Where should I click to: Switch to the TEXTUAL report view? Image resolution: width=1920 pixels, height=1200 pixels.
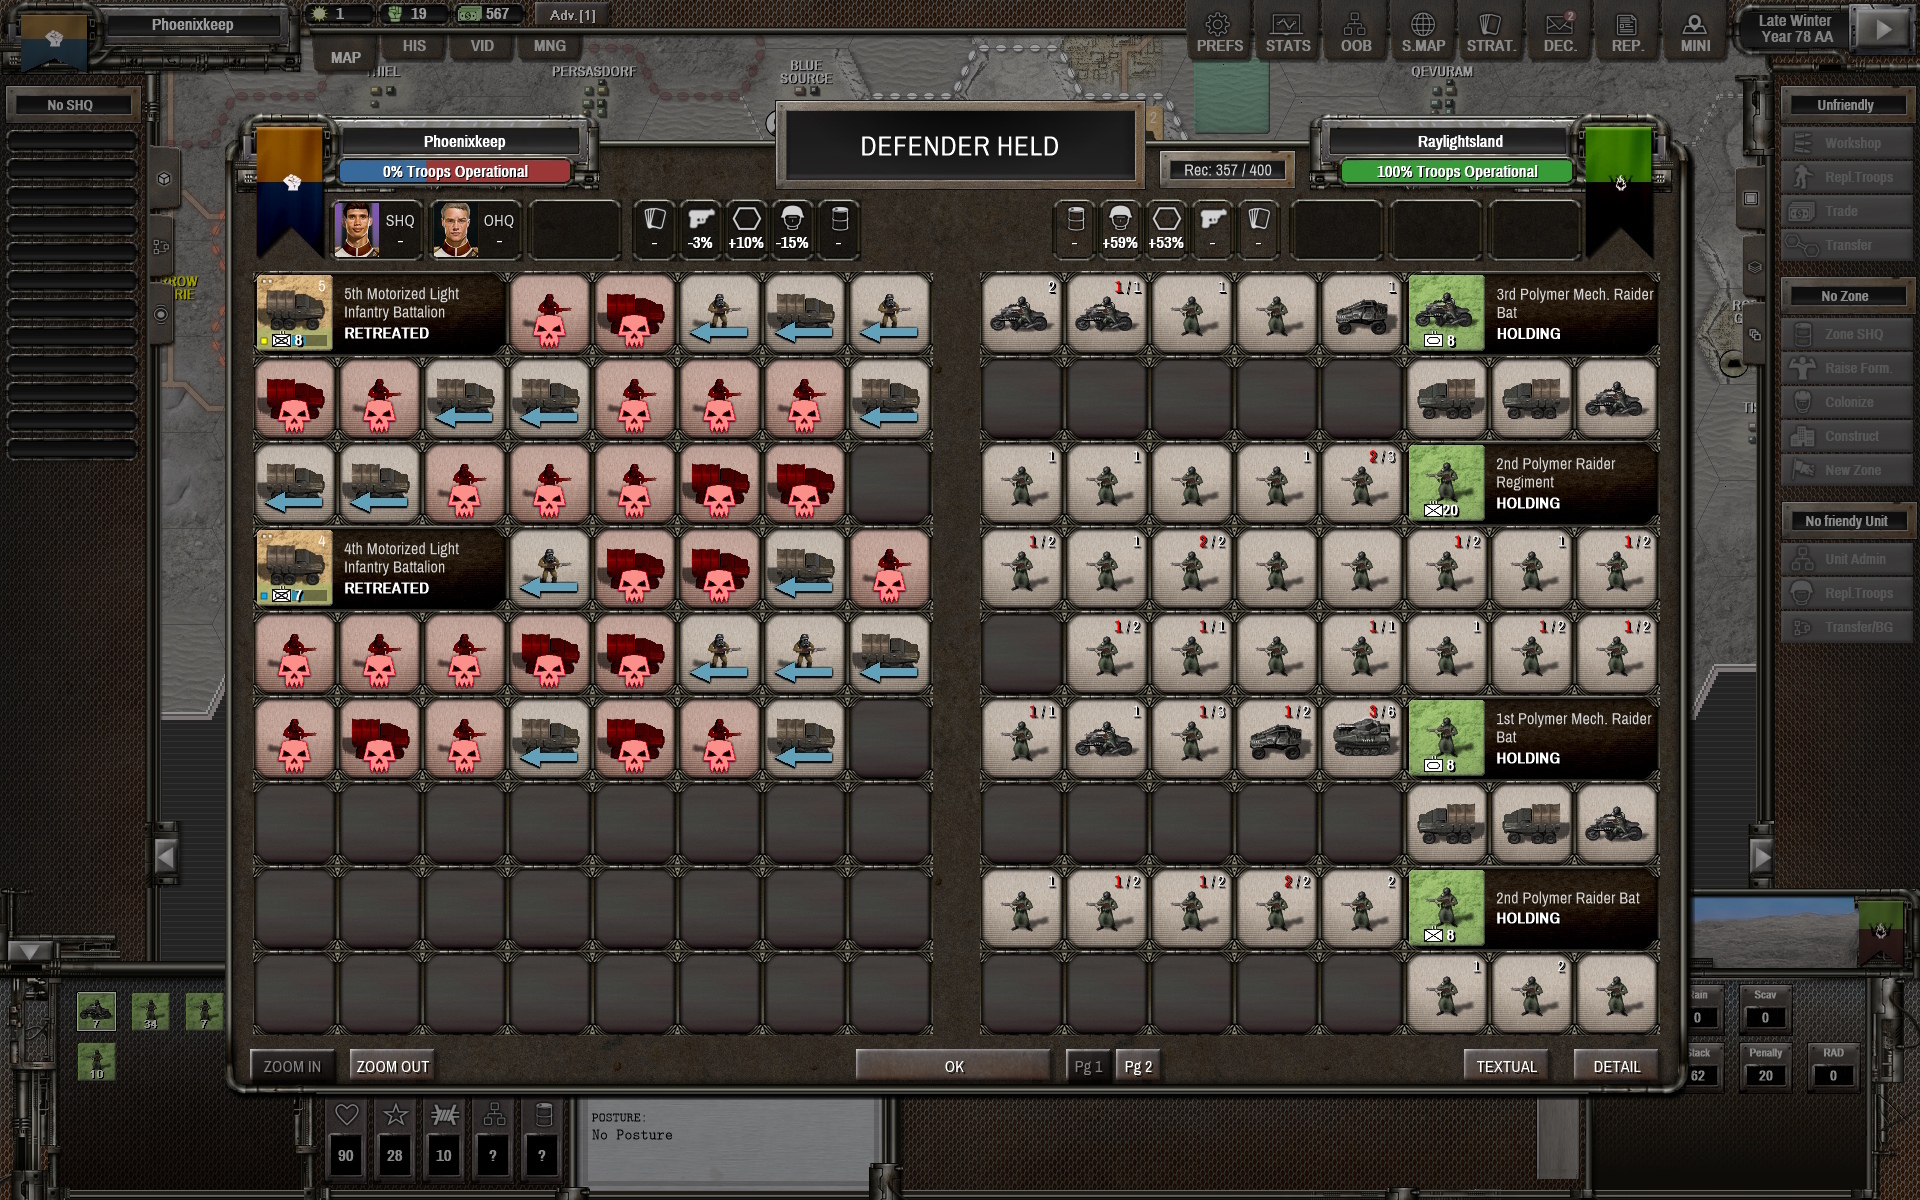1506,1067
